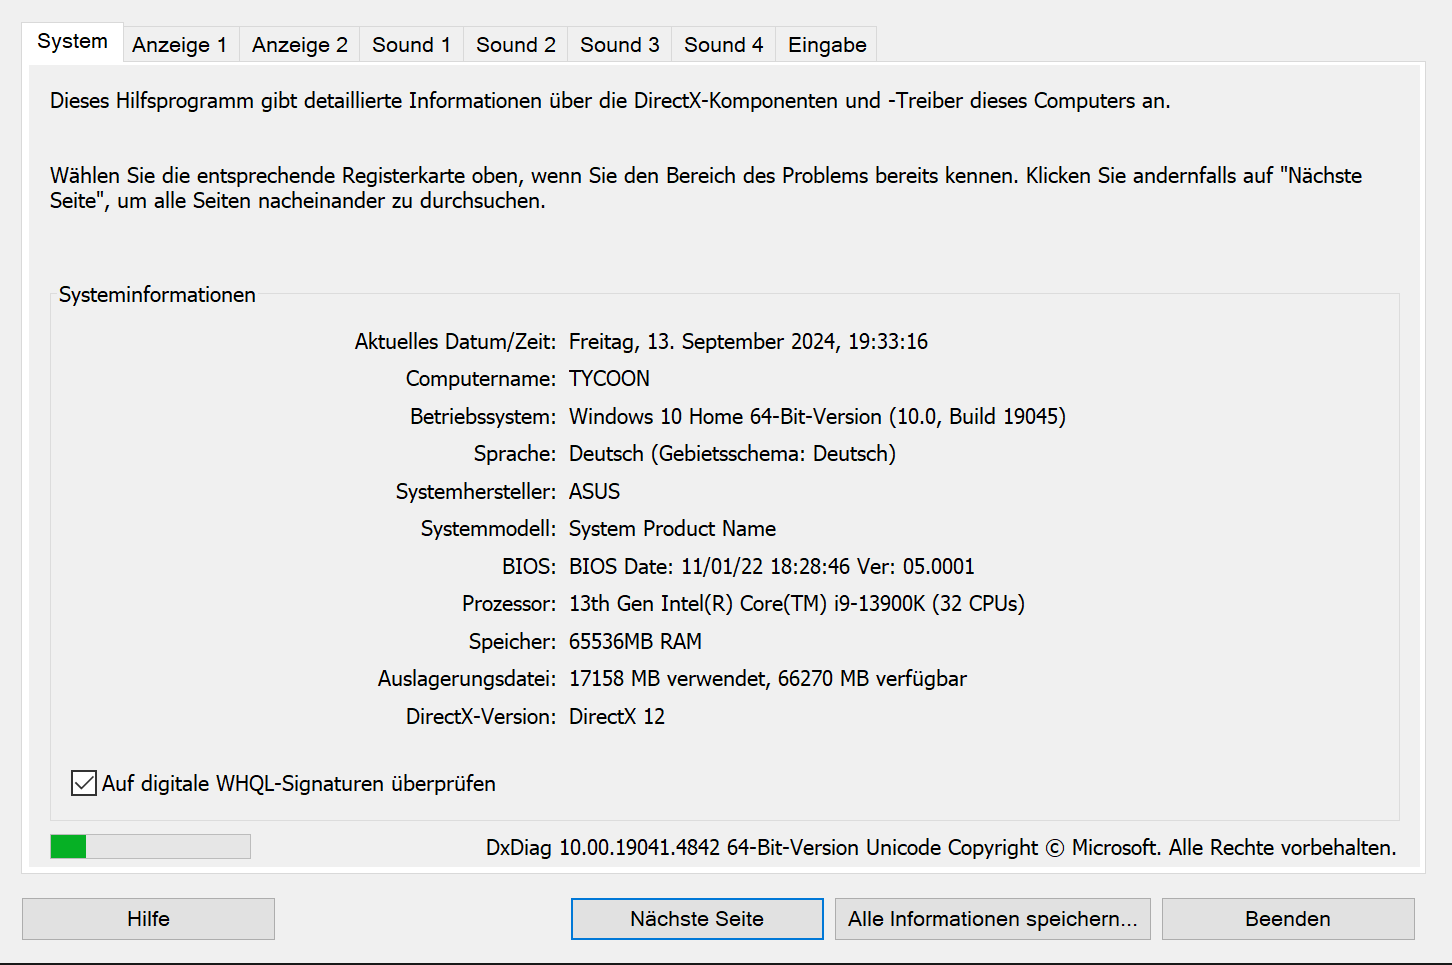Image resolution: width=1452 pixels, height=965 pixels.
Task: Click the DxDiag copyright version text
Action: tap(940, 848)
